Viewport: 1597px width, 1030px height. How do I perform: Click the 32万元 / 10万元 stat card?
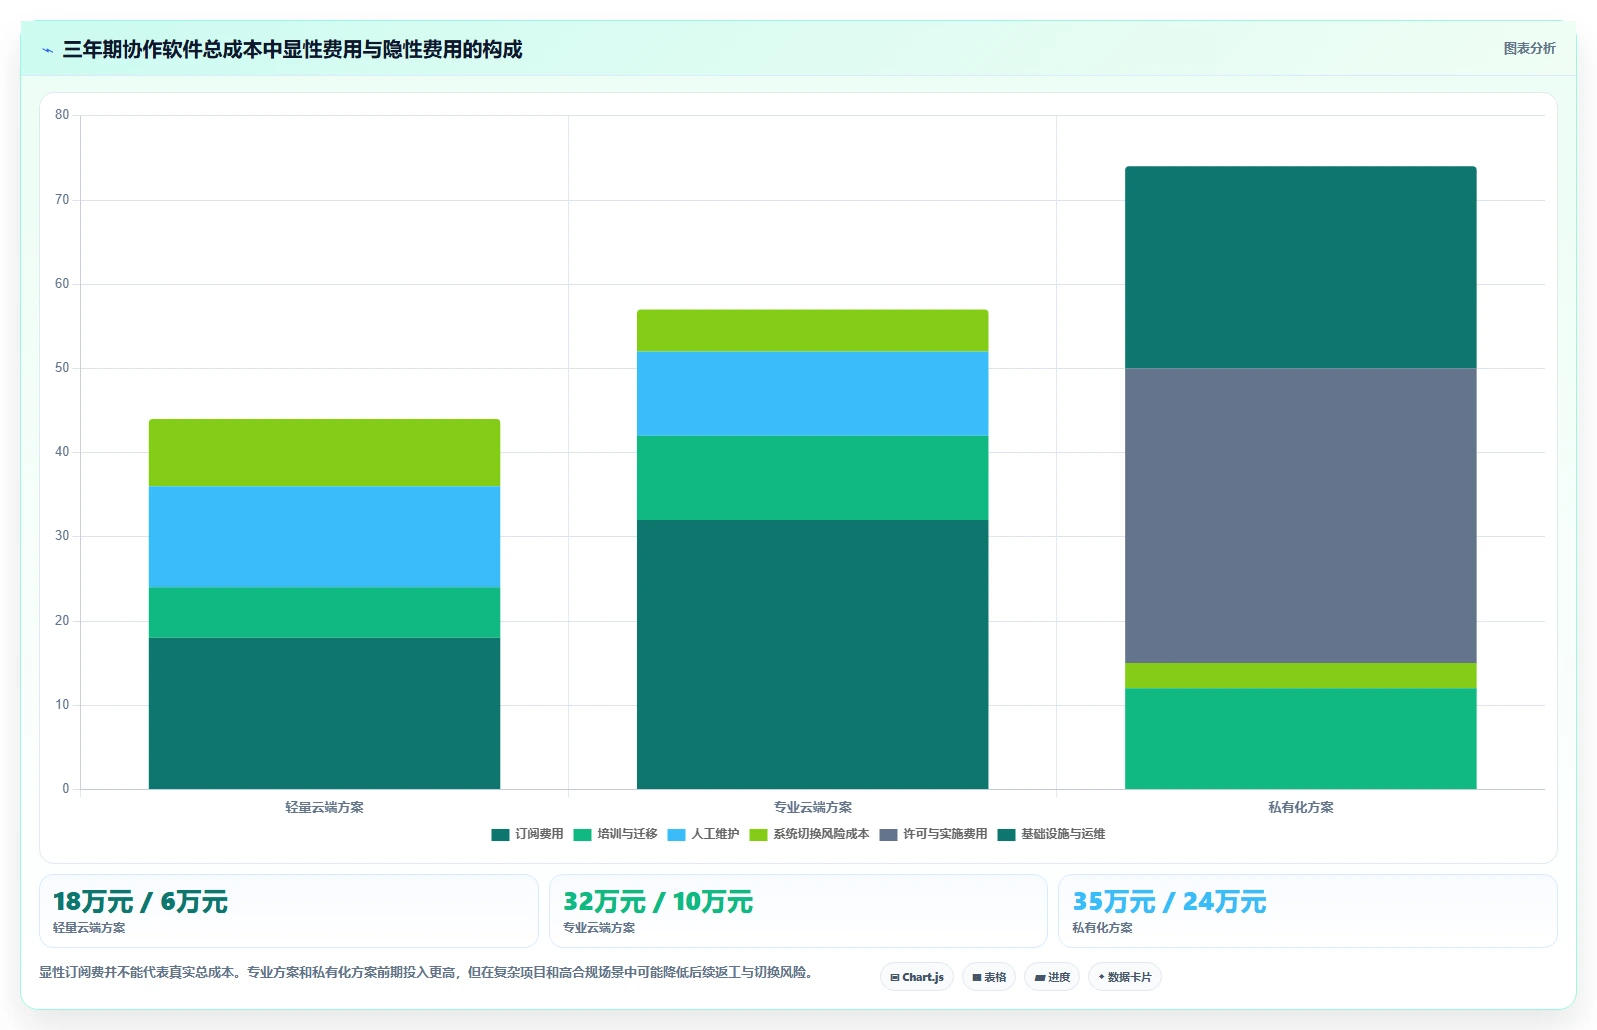[798, 911]
